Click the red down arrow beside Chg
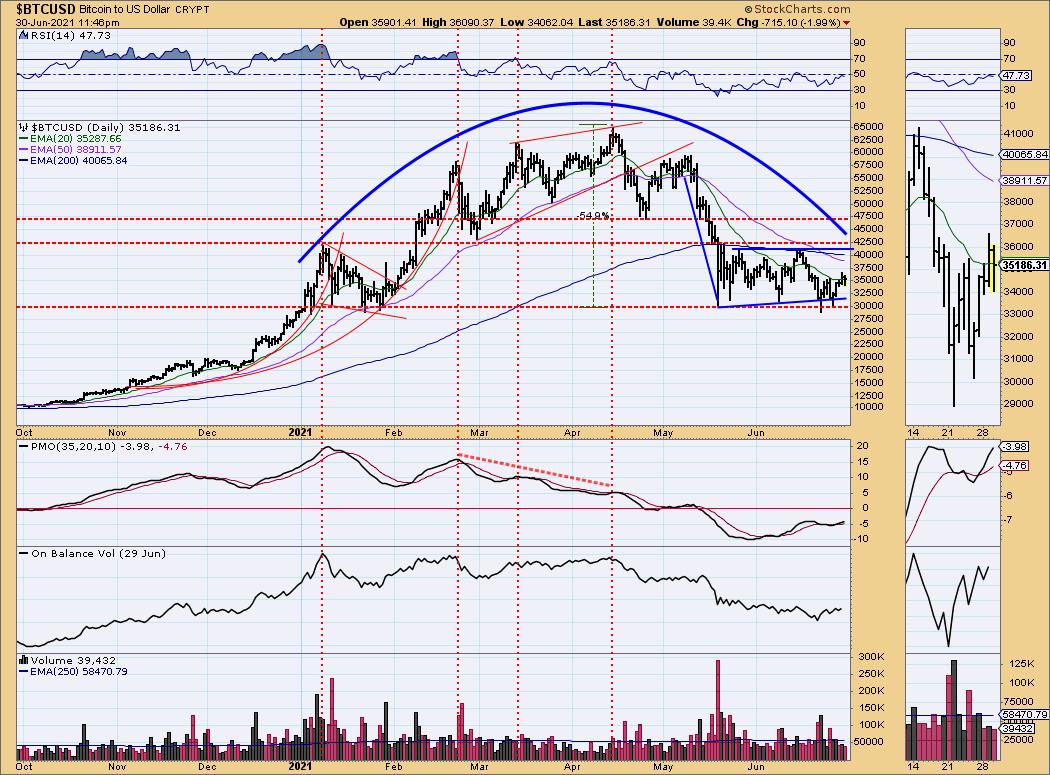 point(846,23)
